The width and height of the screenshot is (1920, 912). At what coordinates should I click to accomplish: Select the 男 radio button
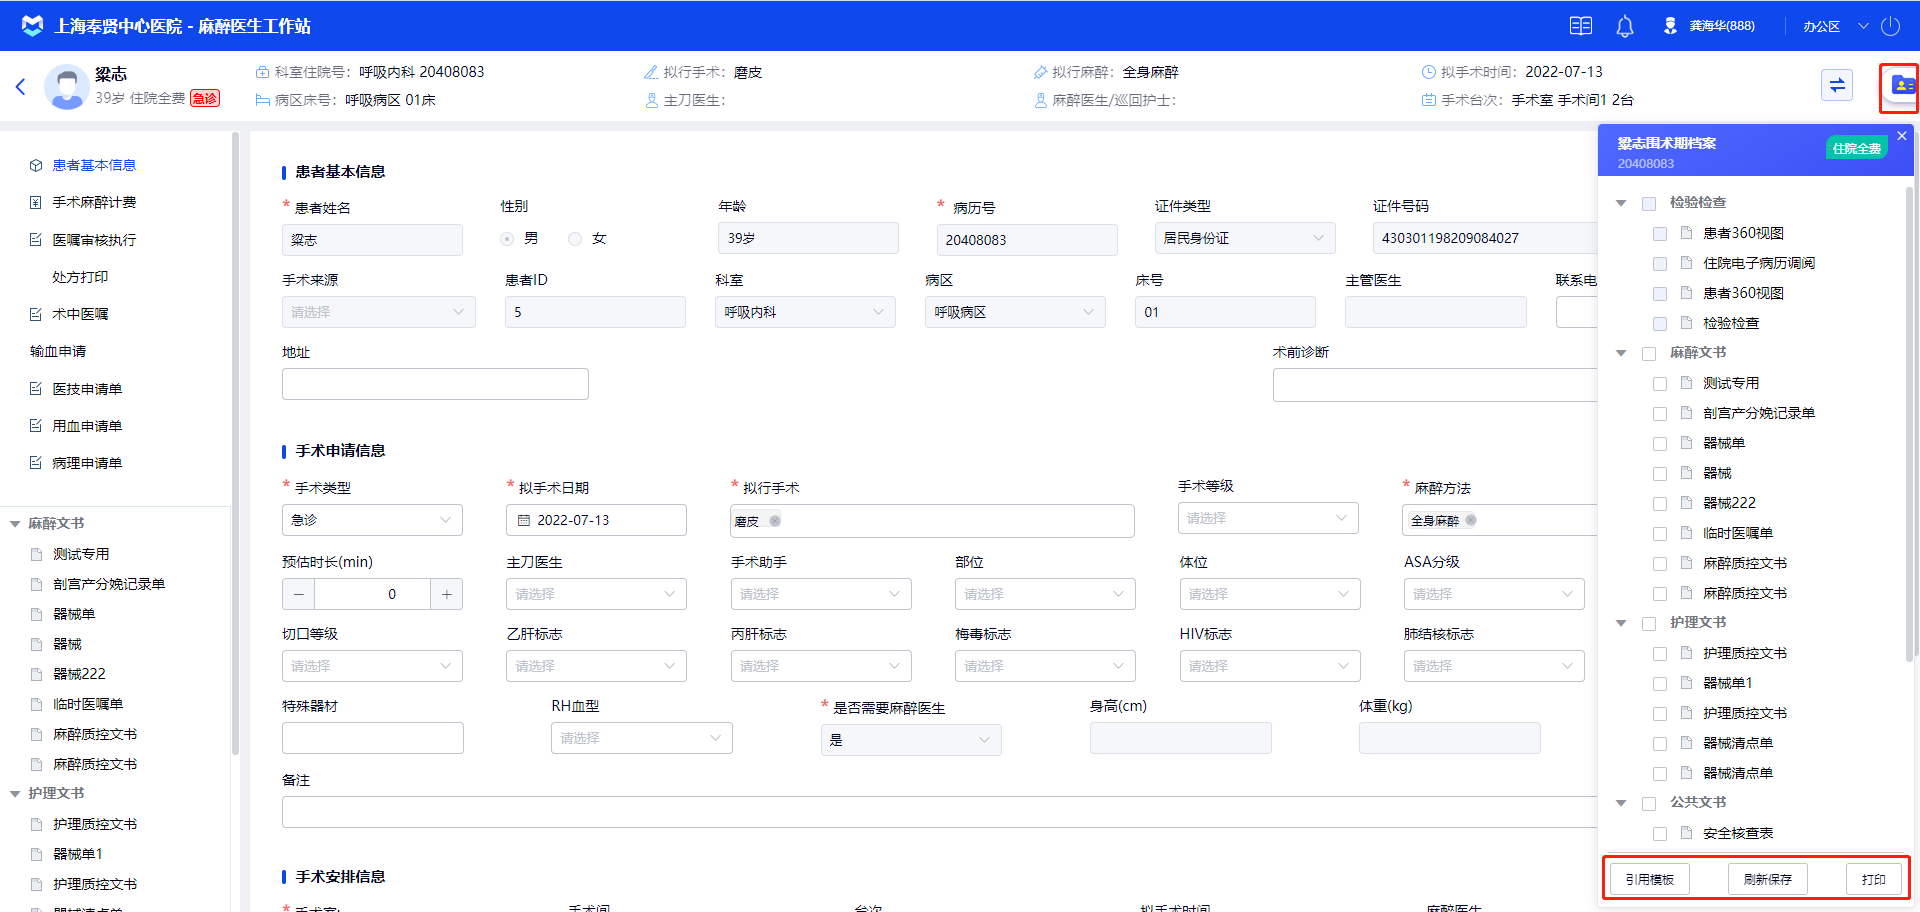(507, 239)
